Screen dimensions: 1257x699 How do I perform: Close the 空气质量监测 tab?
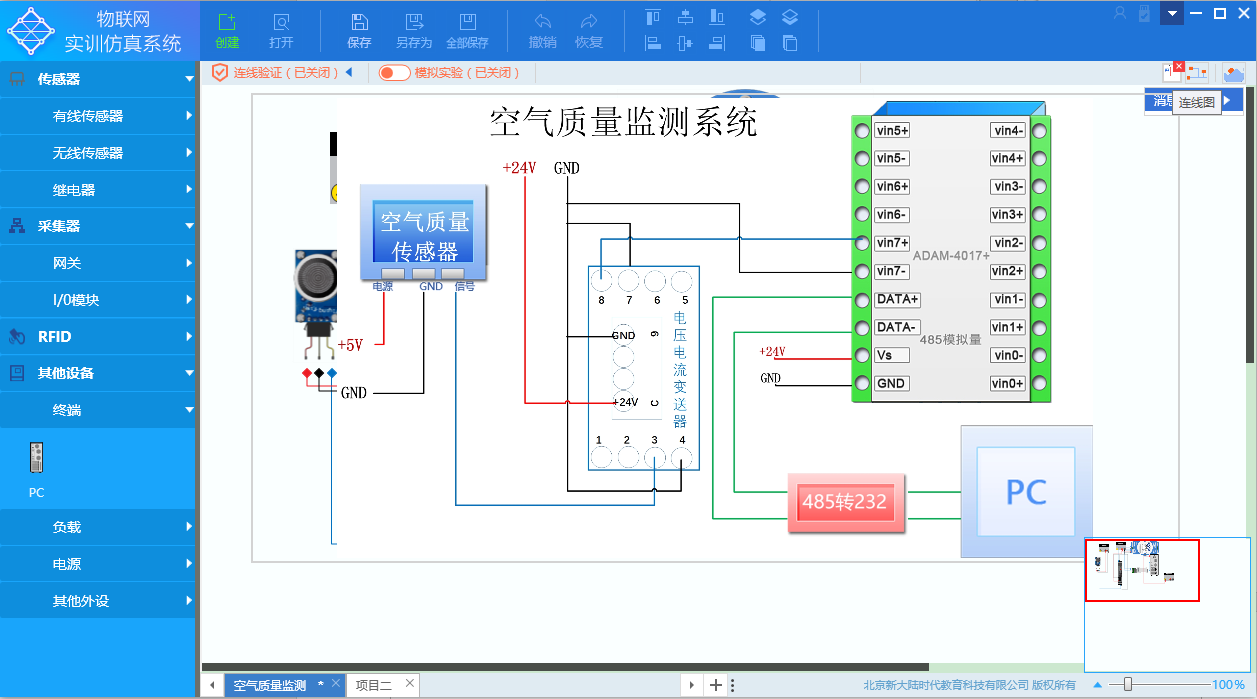coord(336,684)
